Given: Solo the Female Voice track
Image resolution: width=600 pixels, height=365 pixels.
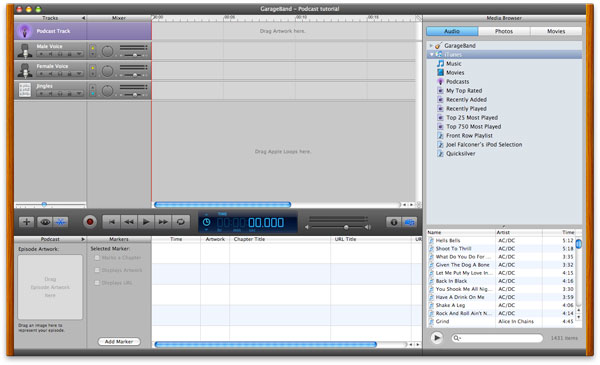Looking at the screenshot, I should [60, 74].
